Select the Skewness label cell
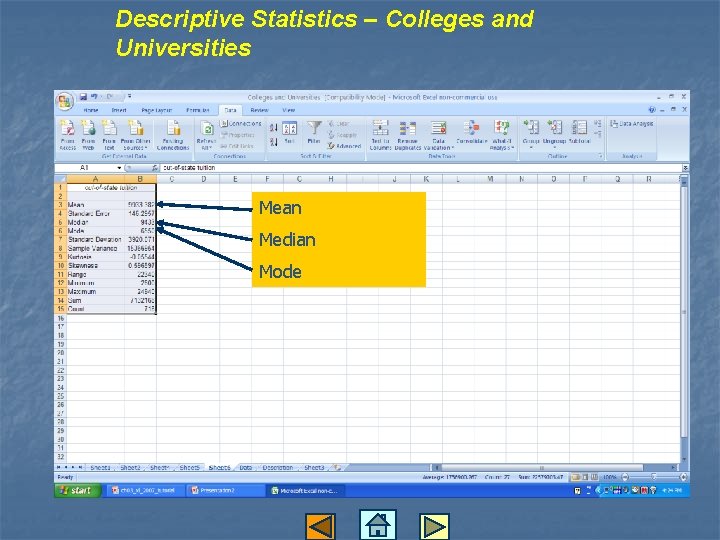 [96, 265]
